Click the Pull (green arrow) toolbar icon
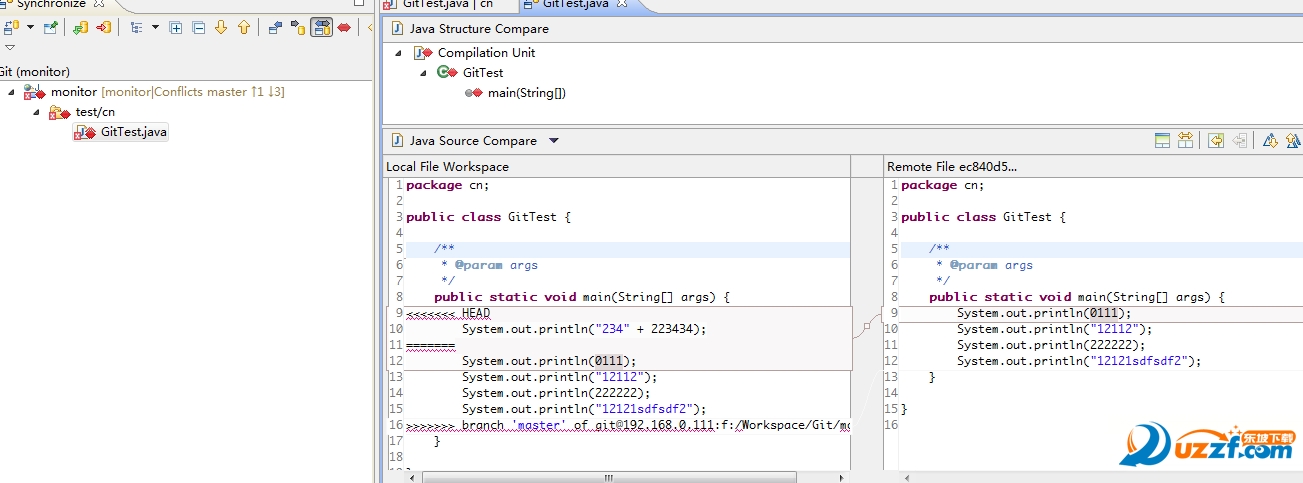The height and width of the screenshot is (483, 1303). click(81, 28)
